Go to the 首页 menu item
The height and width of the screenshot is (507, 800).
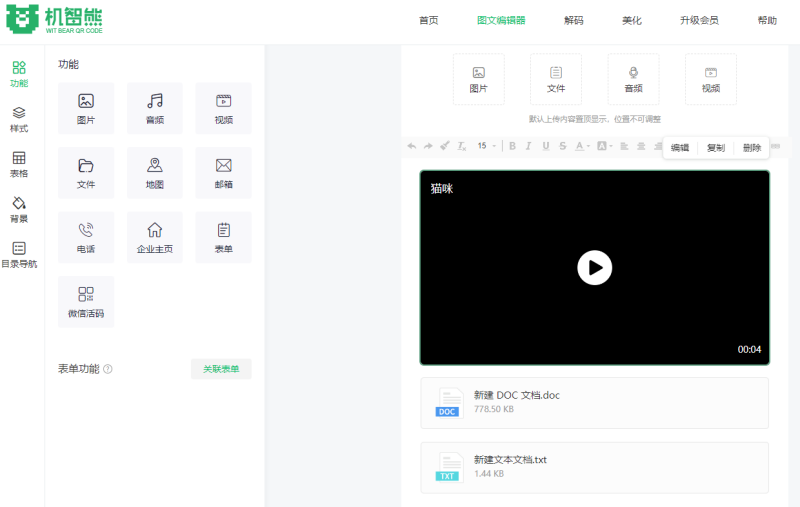(x=429, y=20)
